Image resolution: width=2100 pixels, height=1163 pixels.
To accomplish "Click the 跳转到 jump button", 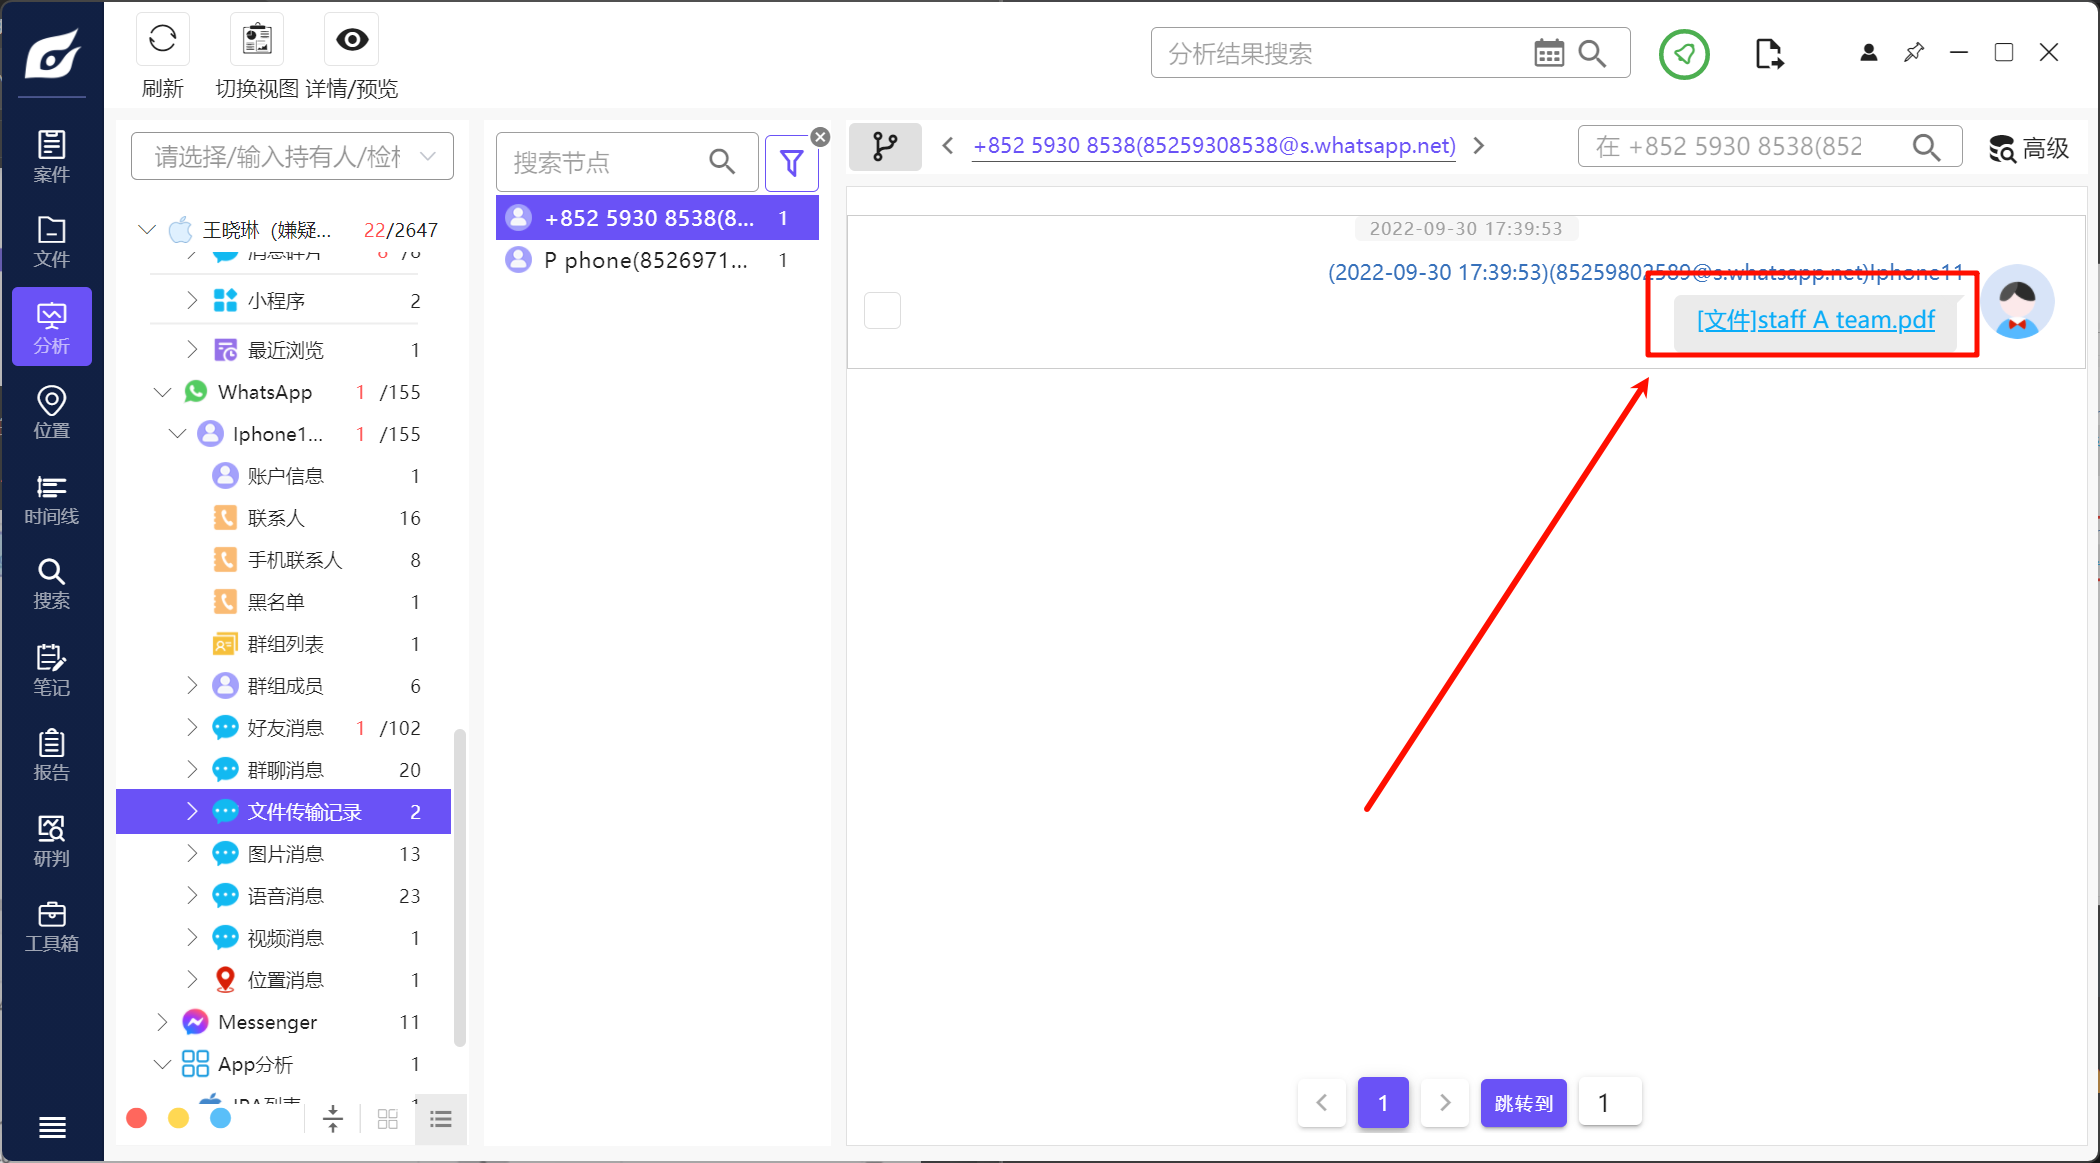I will pyautogui.click(x=1523, y=1102).
